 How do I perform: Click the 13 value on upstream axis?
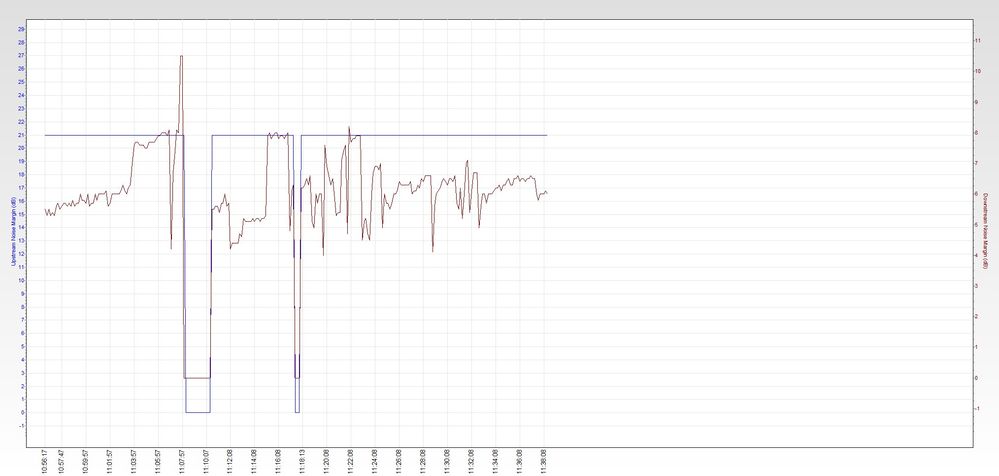[x=22, y=241]
